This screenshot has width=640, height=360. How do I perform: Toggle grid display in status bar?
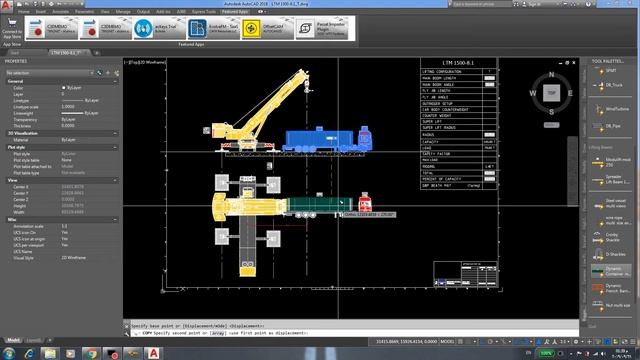click(x=460, y=341)
